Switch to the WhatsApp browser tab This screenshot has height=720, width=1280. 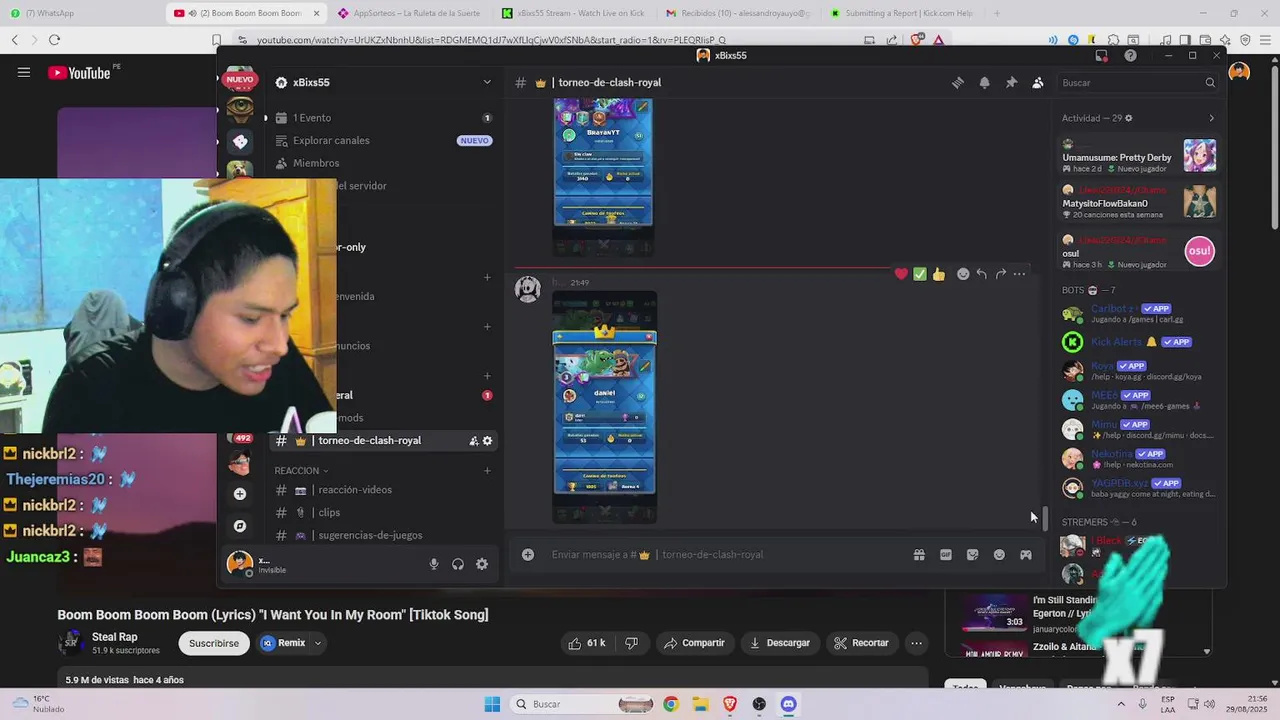[80, 13]
